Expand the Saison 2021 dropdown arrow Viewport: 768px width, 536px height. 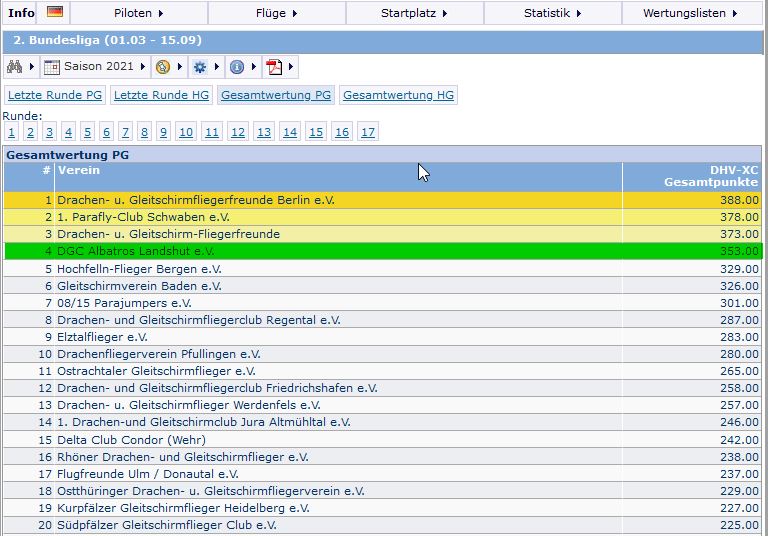coord(143,67)
